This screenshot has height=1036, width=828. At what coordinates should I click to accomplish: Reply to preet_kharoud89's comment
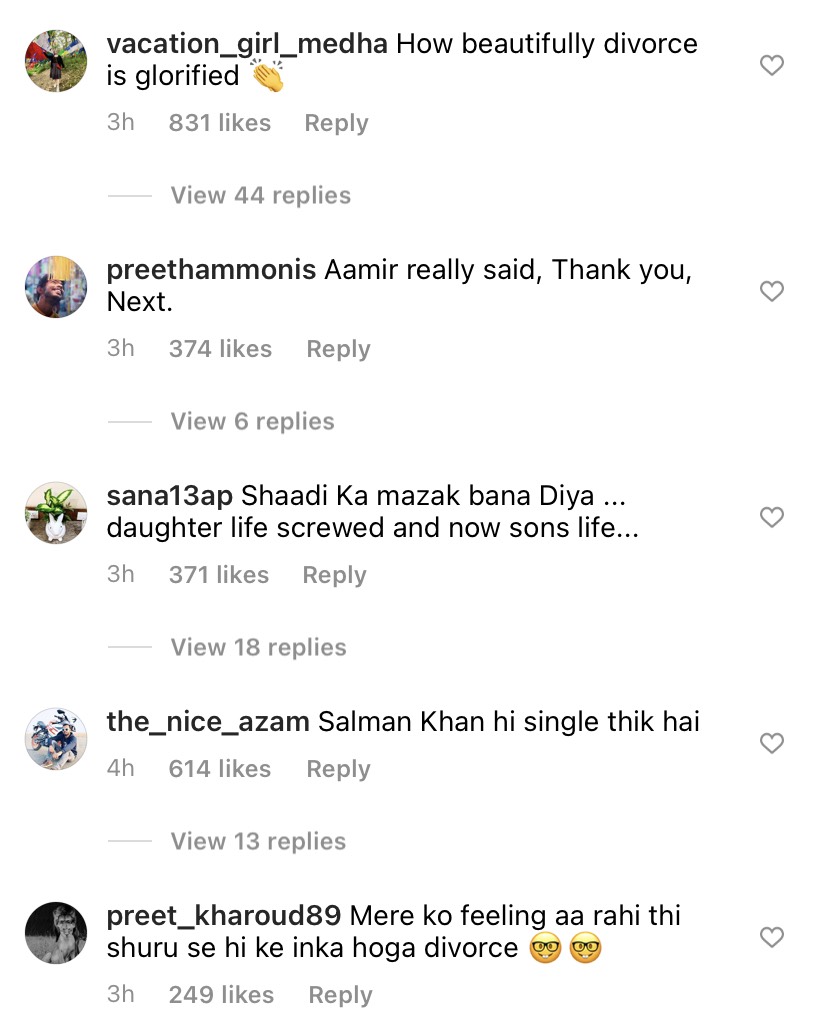click(340, 996)
